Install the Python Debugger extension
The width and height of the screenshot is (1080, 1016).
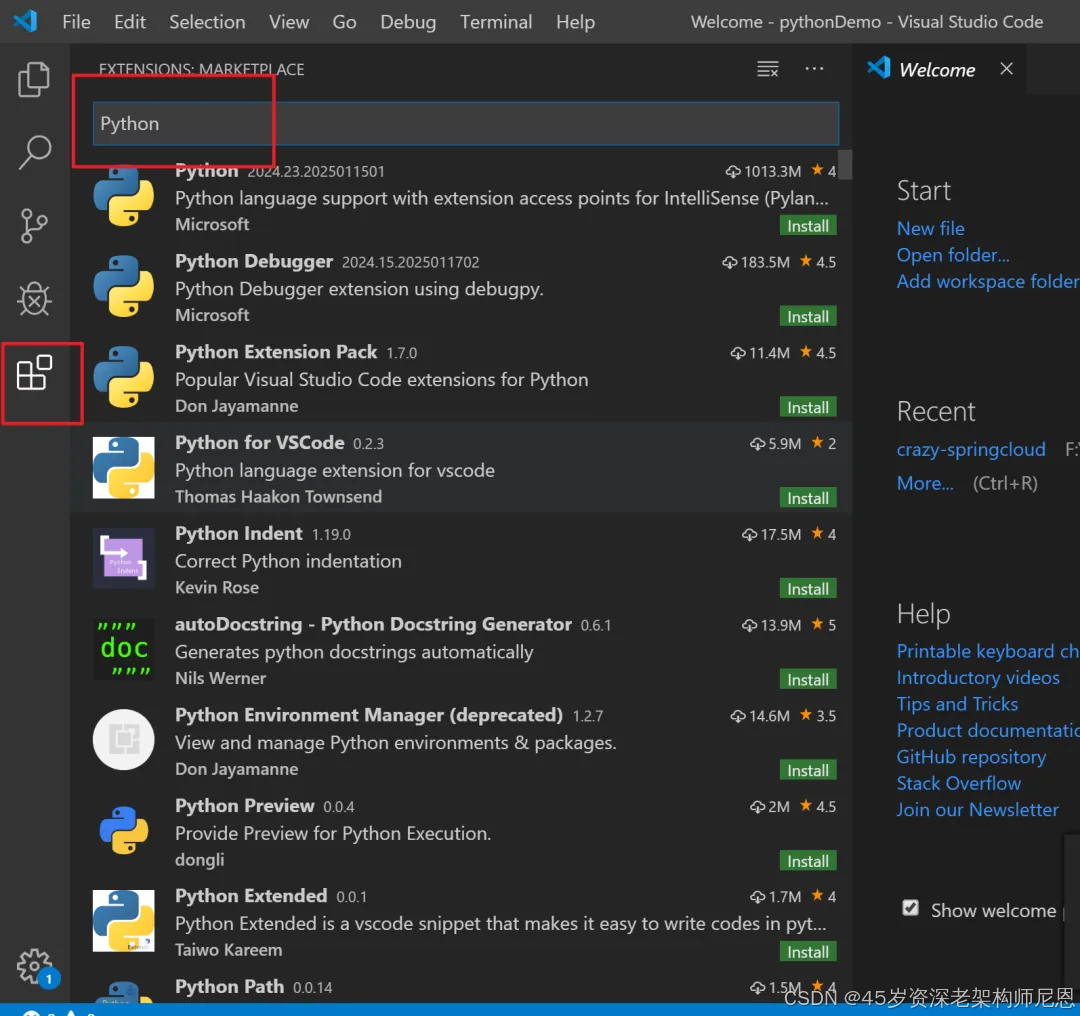pyautogui.click(x=808, y=317)
